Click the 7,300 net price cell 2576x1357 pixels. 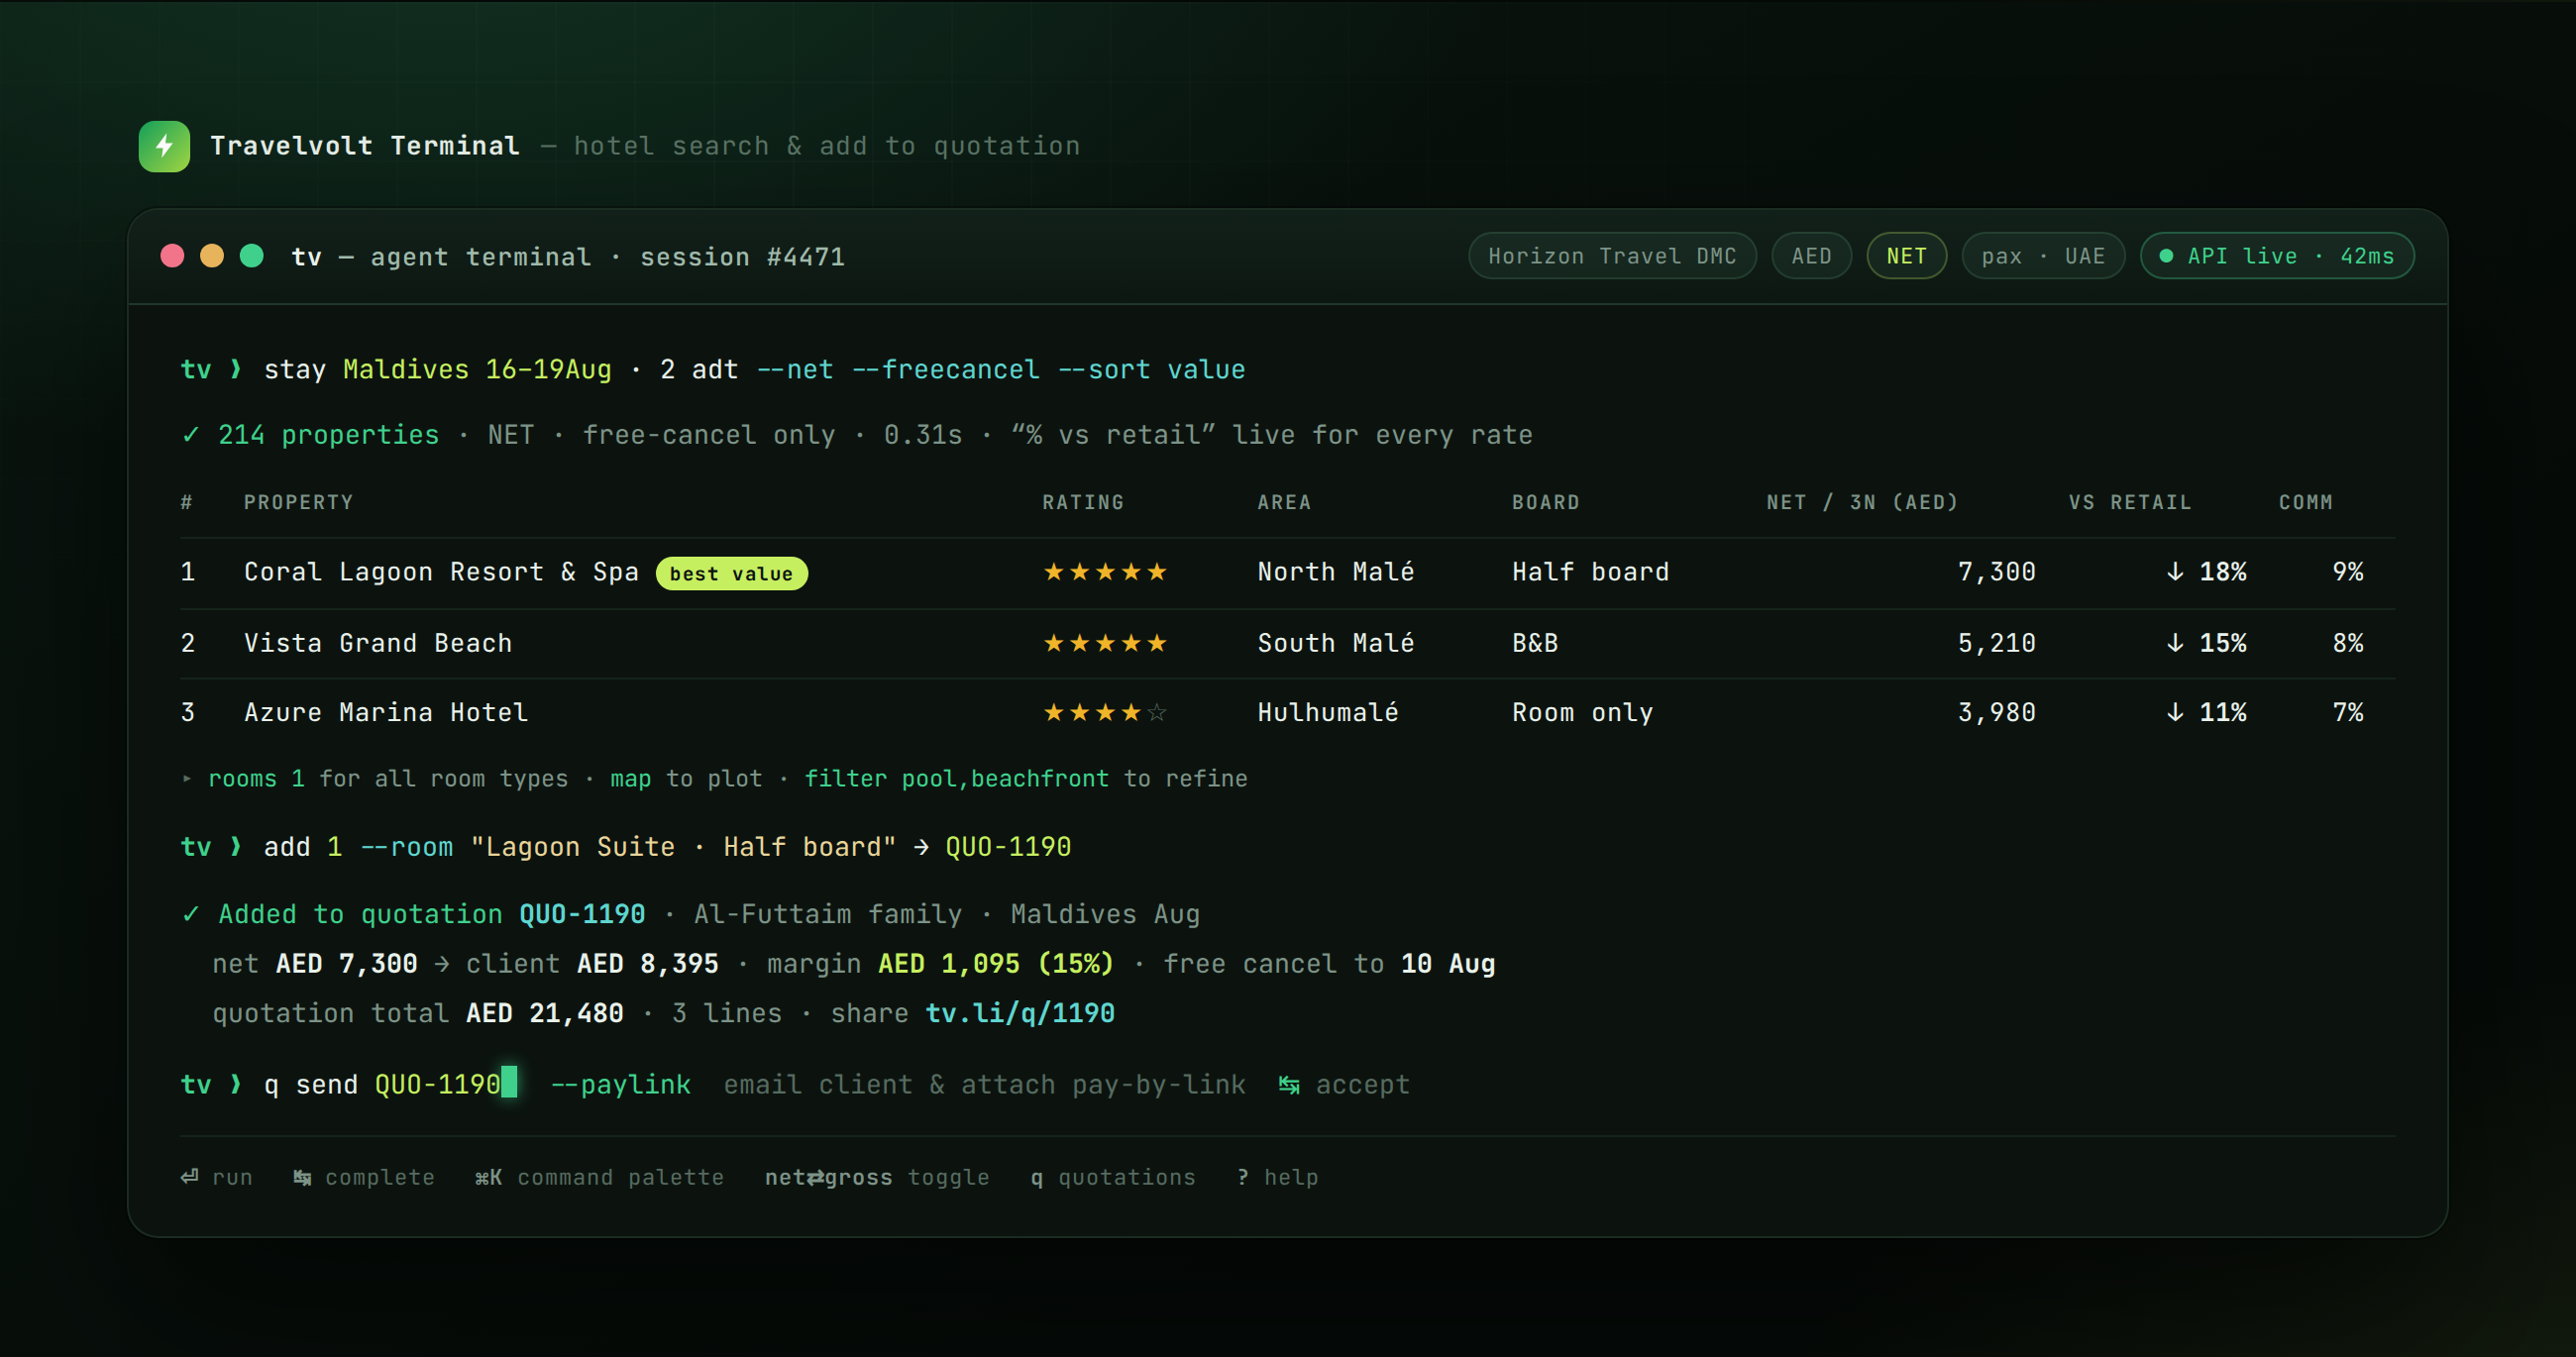(1996, 572)
